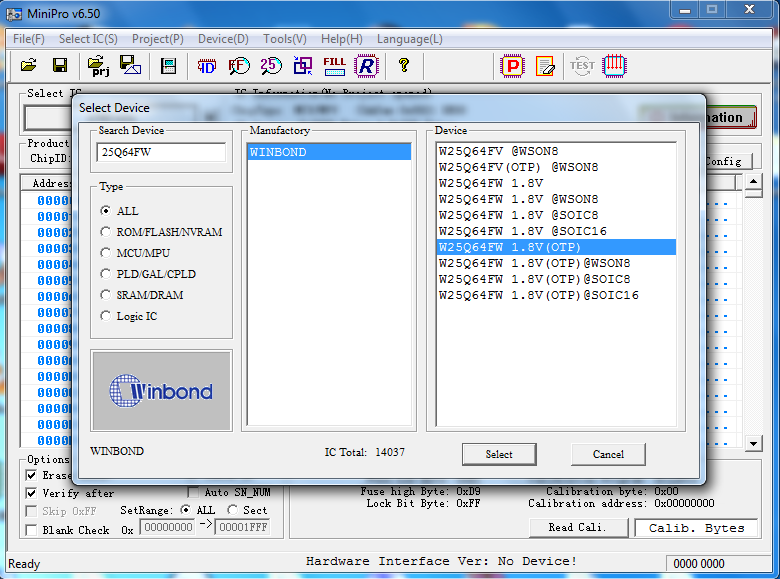Image resolution: width=780 pixels, height=579 pixels.
Task: Open the Project(P) menu
Action: coord(158,39)
